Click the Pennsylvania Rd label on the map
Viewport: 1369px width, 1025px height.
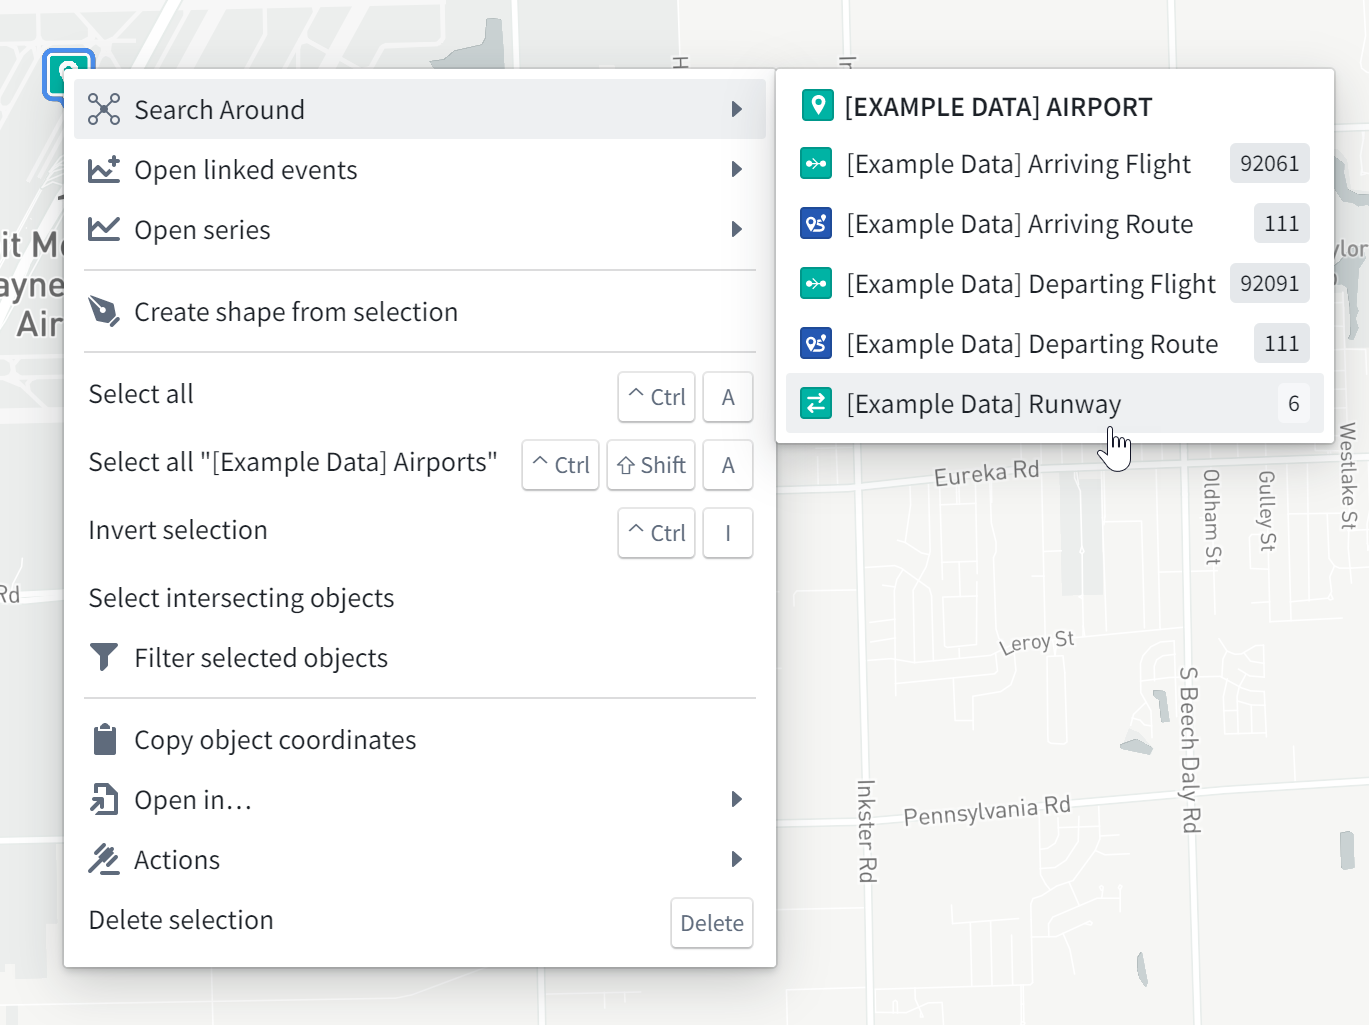(987, 810)
